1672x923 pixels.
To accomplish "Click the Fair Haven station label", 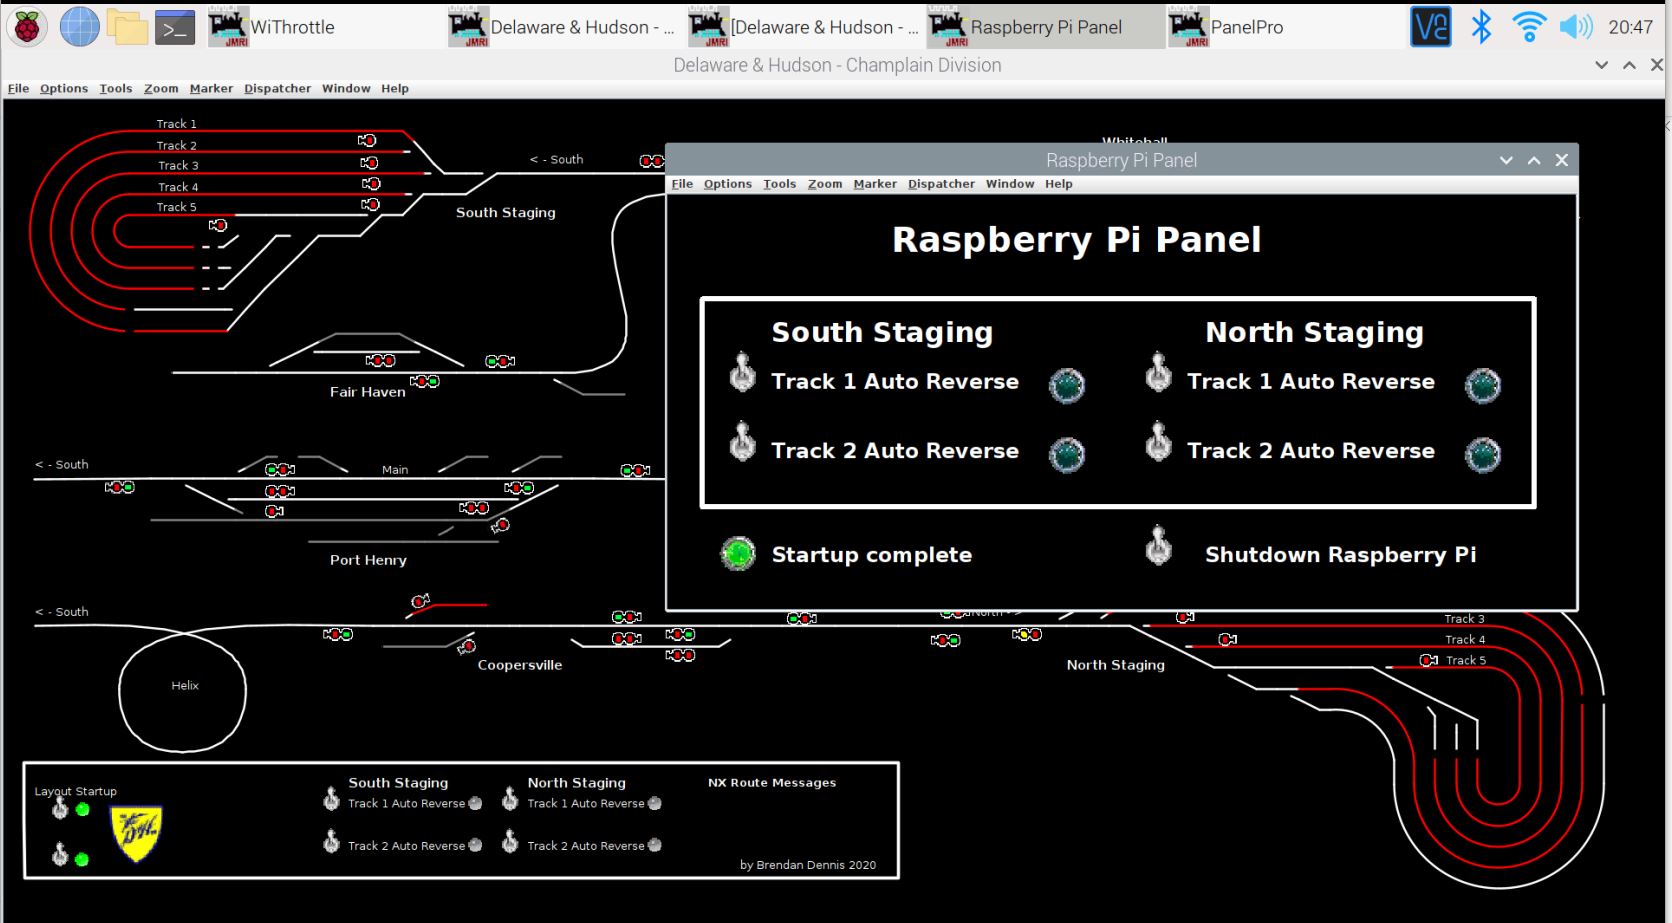I will click(x=368, y=392).
